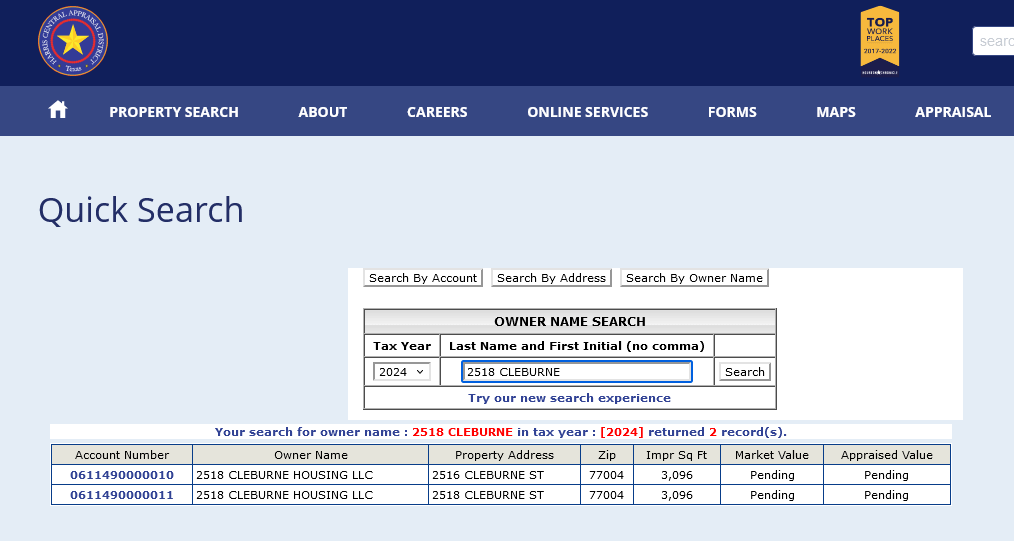Click Market Value Pending for 2518 CLEBURNE ST

[771, 495]
